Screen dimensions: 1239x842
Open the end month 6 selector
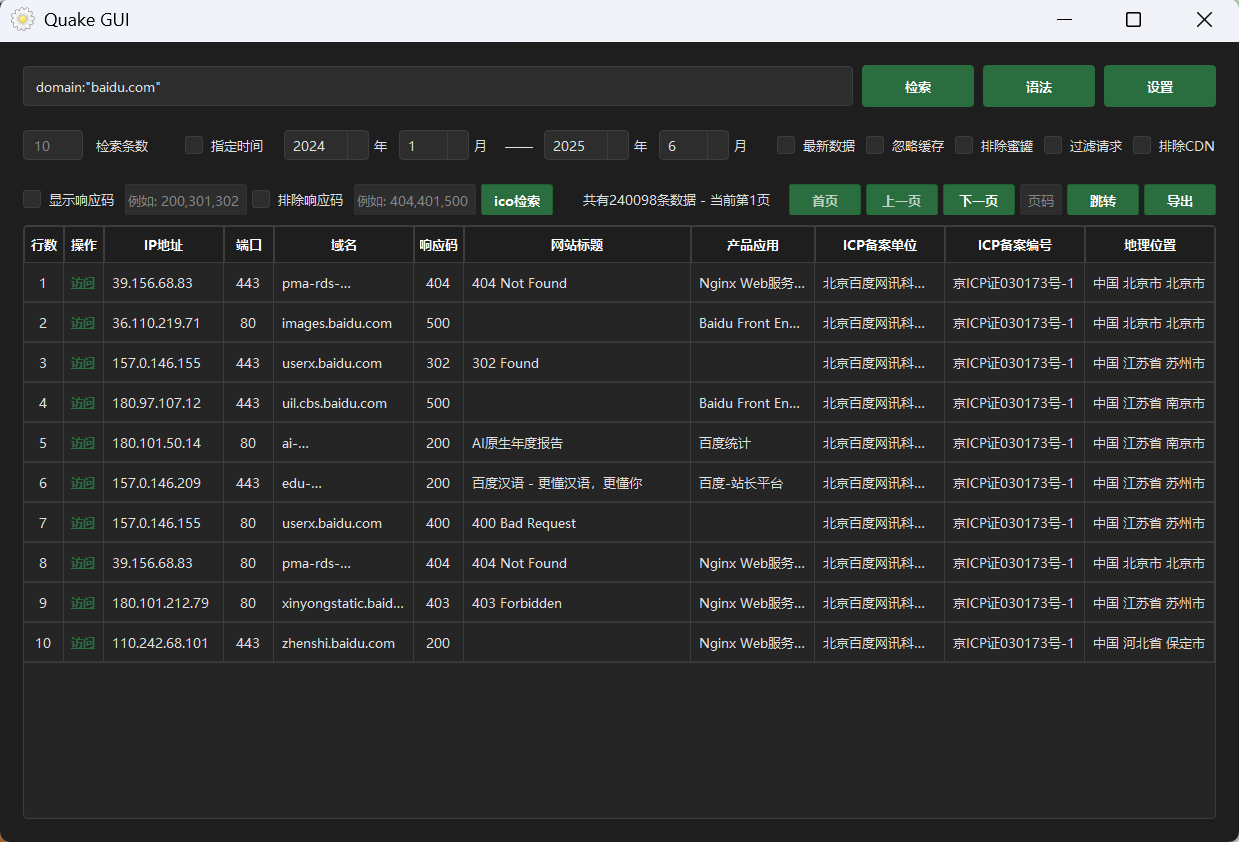tap(693, 146)
